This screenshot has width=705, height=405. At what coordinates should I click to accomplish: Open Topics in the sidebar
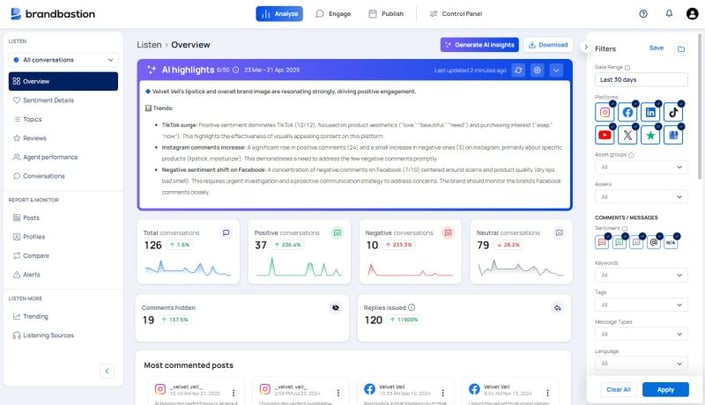coord(27,119)
